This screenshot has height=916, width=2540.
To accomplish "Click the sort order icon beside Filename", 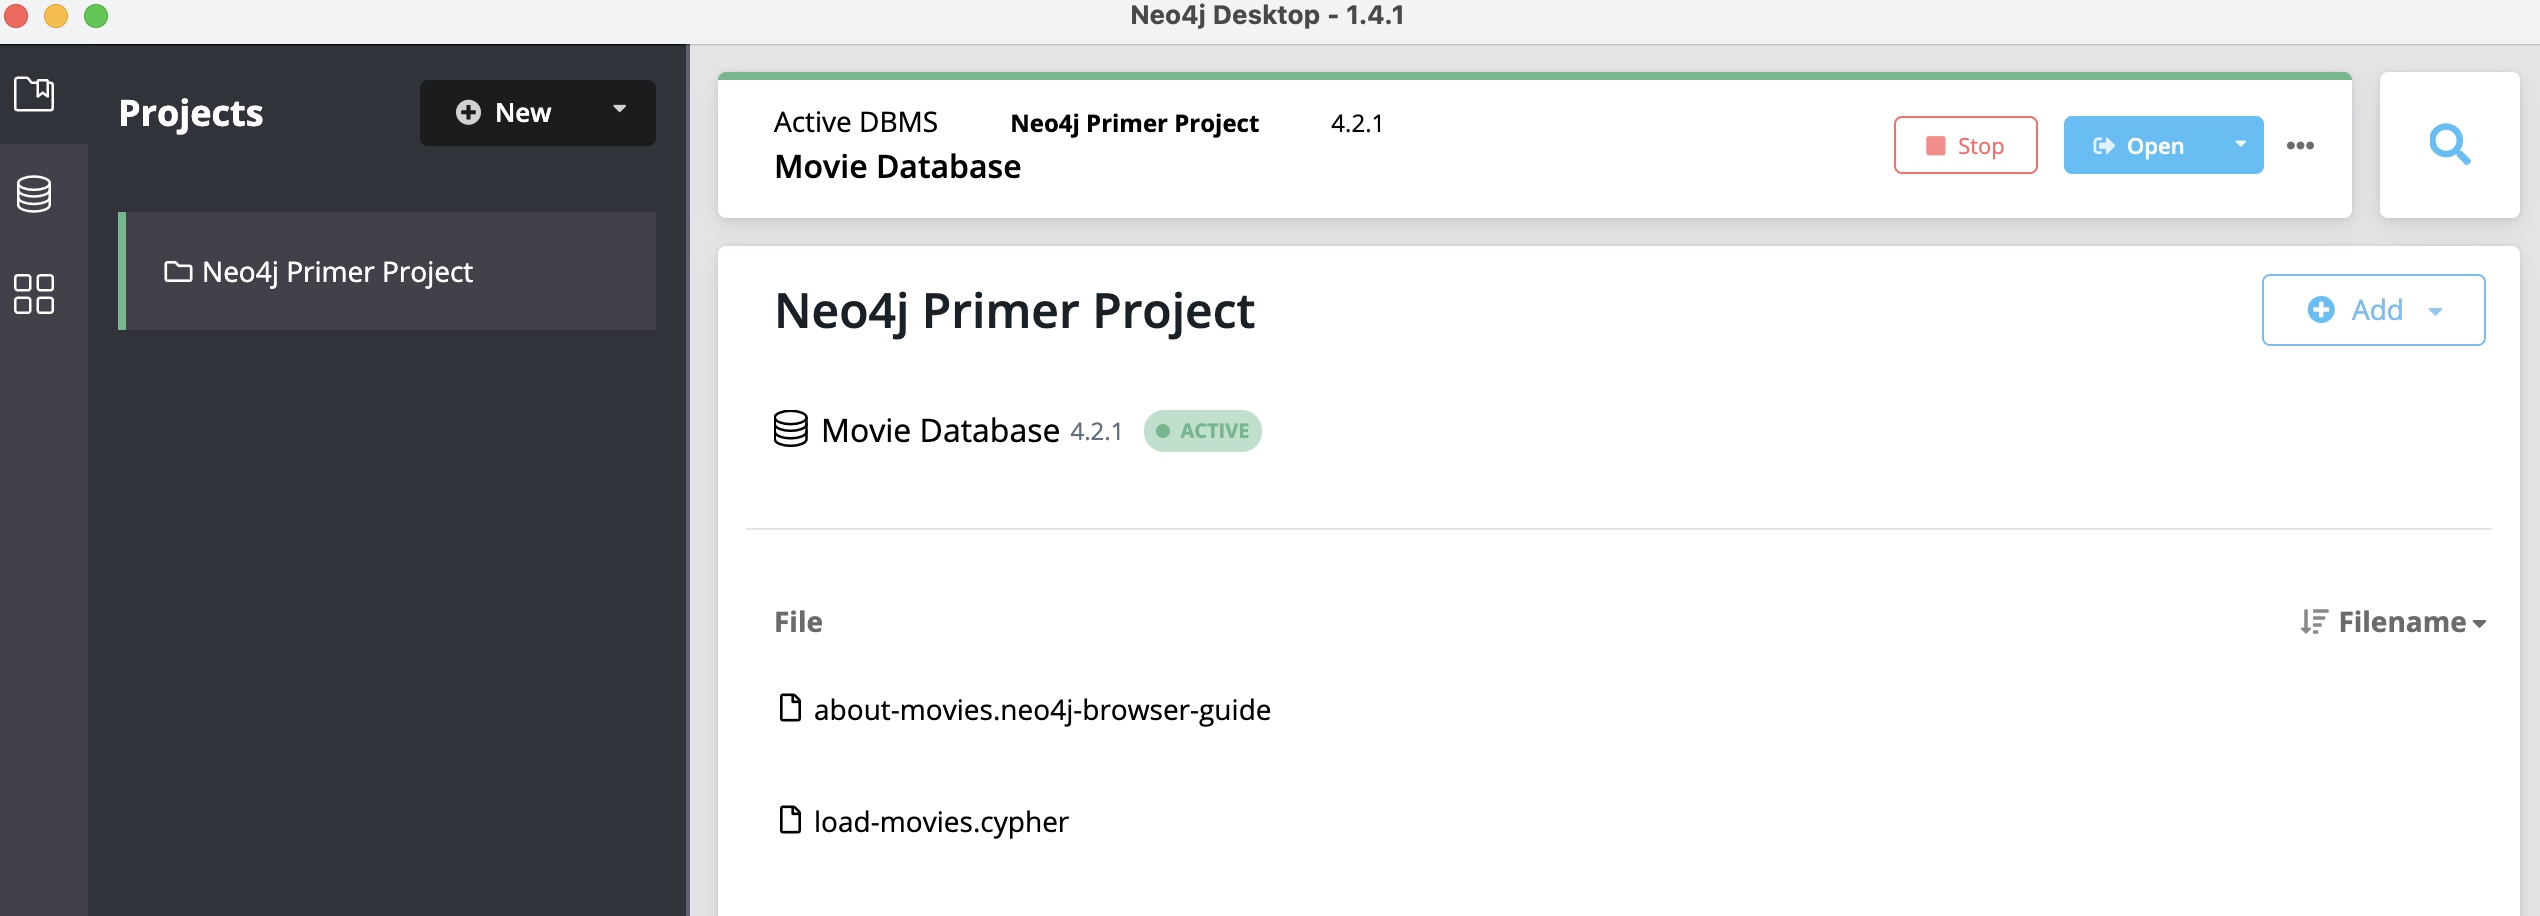I will [2314, 622].
